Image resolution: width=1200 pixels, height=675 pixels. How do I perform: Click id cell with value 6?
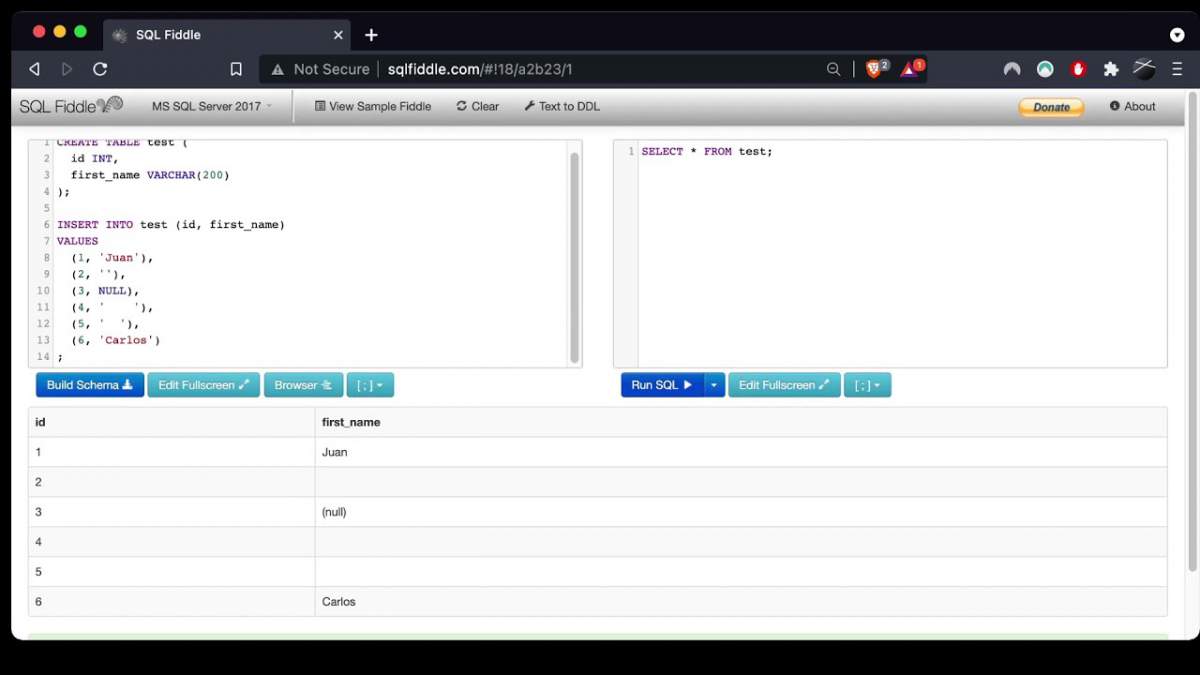171,602
